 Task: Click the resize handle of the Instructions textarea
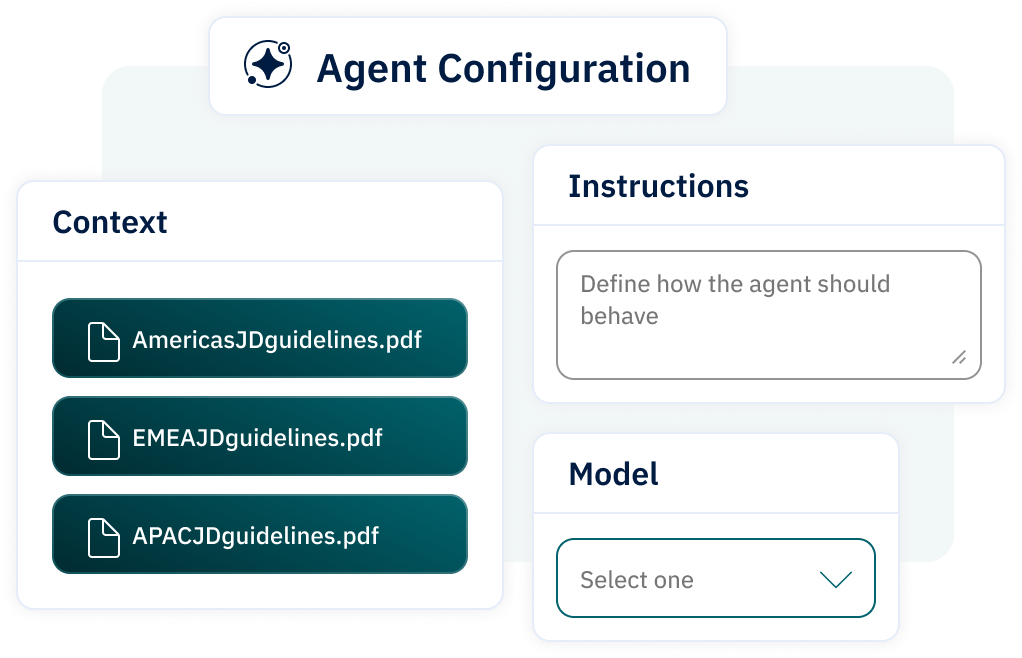957,357
